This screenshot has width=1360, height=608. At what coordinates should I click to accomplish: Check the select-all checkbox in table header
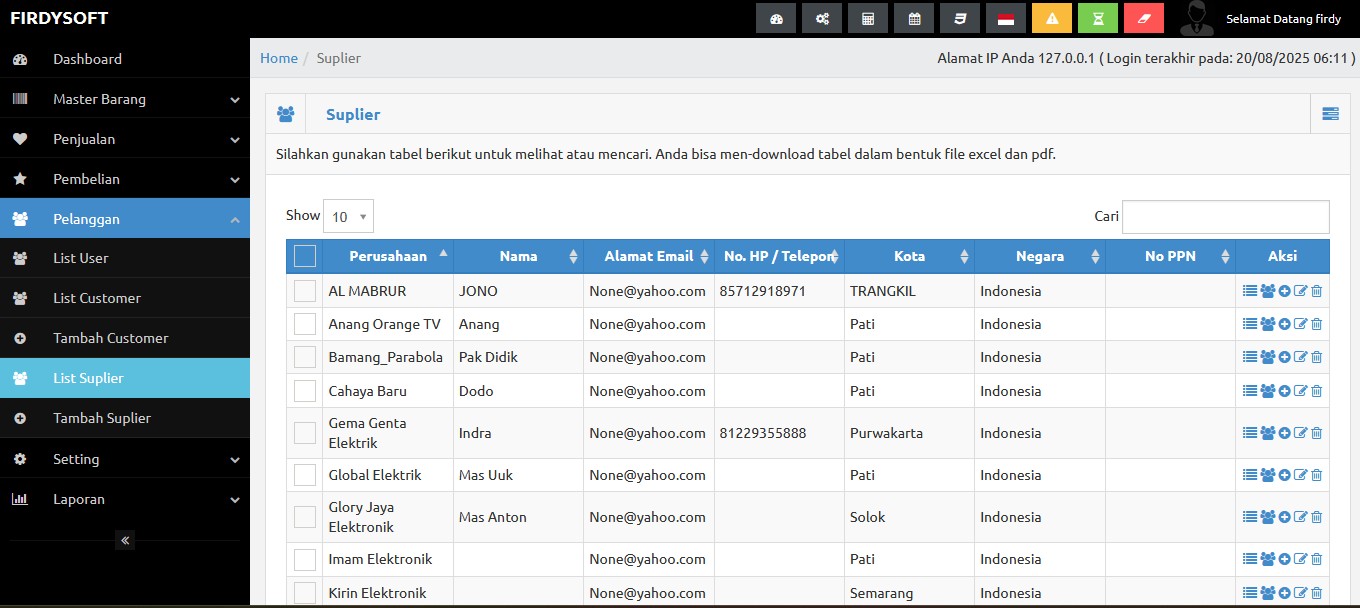point(305,256)
